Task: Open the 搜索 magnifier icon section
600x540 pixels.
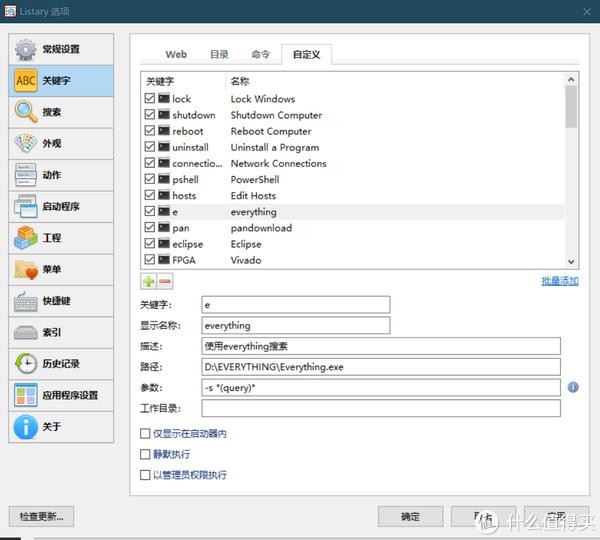Action: pos(26,112)
